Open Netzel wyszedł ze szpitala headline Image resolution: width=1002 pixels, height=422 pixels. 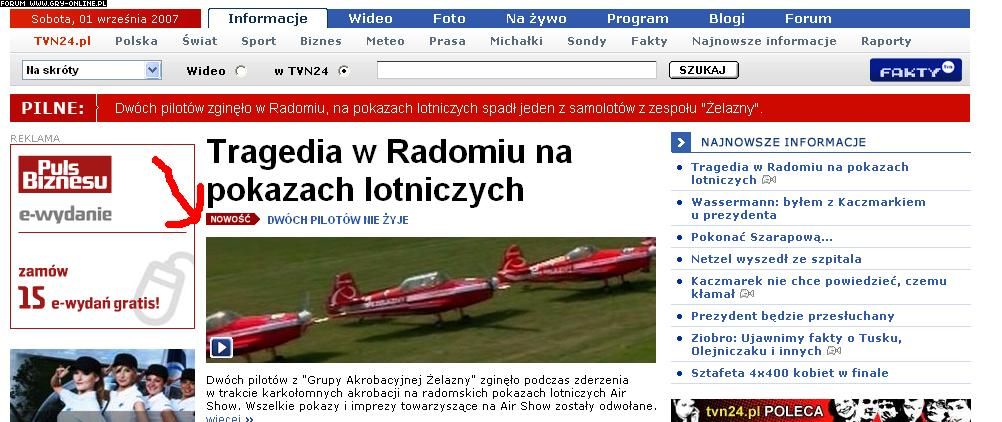pos(776,259)
